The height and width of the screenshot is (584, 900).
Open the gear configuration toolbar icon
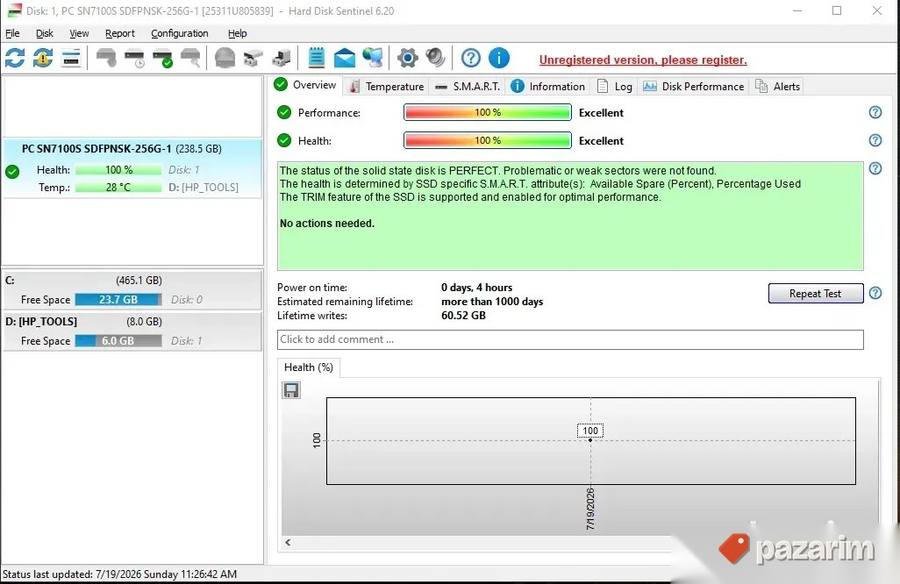pos(407,58)
